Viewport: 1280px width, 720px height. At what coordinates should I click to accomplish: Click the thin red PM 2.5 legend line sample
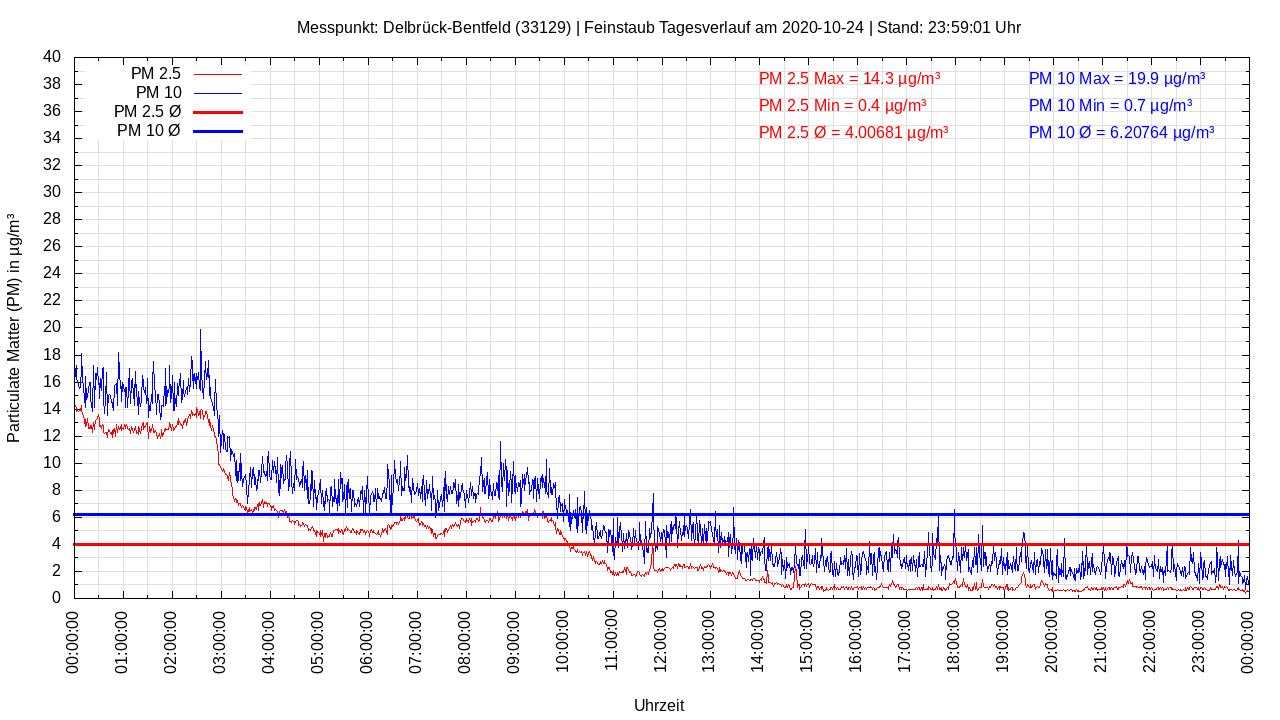[x=217, y=74]
